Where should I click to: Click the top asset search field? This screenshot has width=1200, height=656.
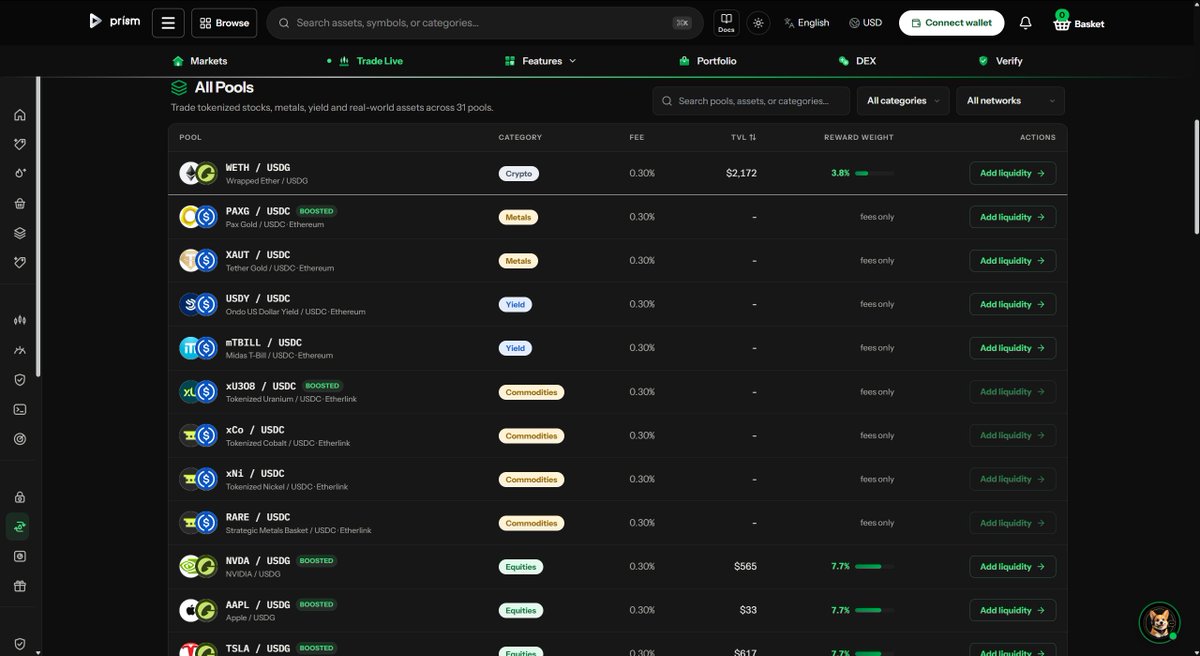point(484,23)
